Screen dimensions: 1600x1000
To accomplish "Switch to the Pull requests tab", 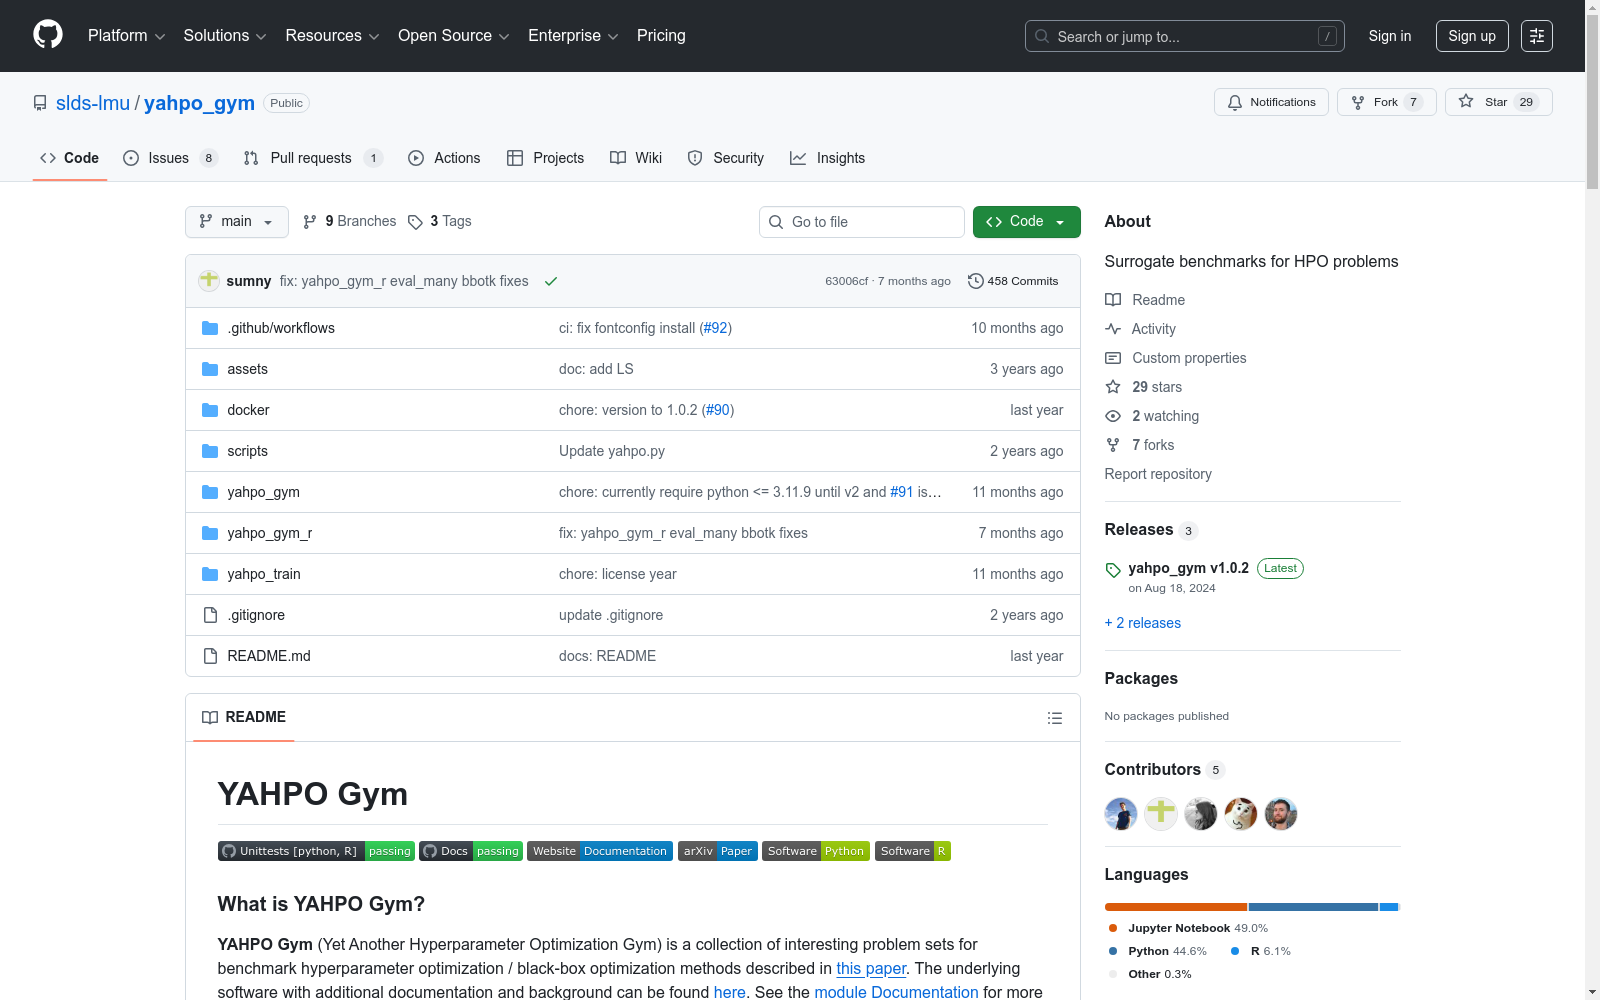I will click(313, 158).
